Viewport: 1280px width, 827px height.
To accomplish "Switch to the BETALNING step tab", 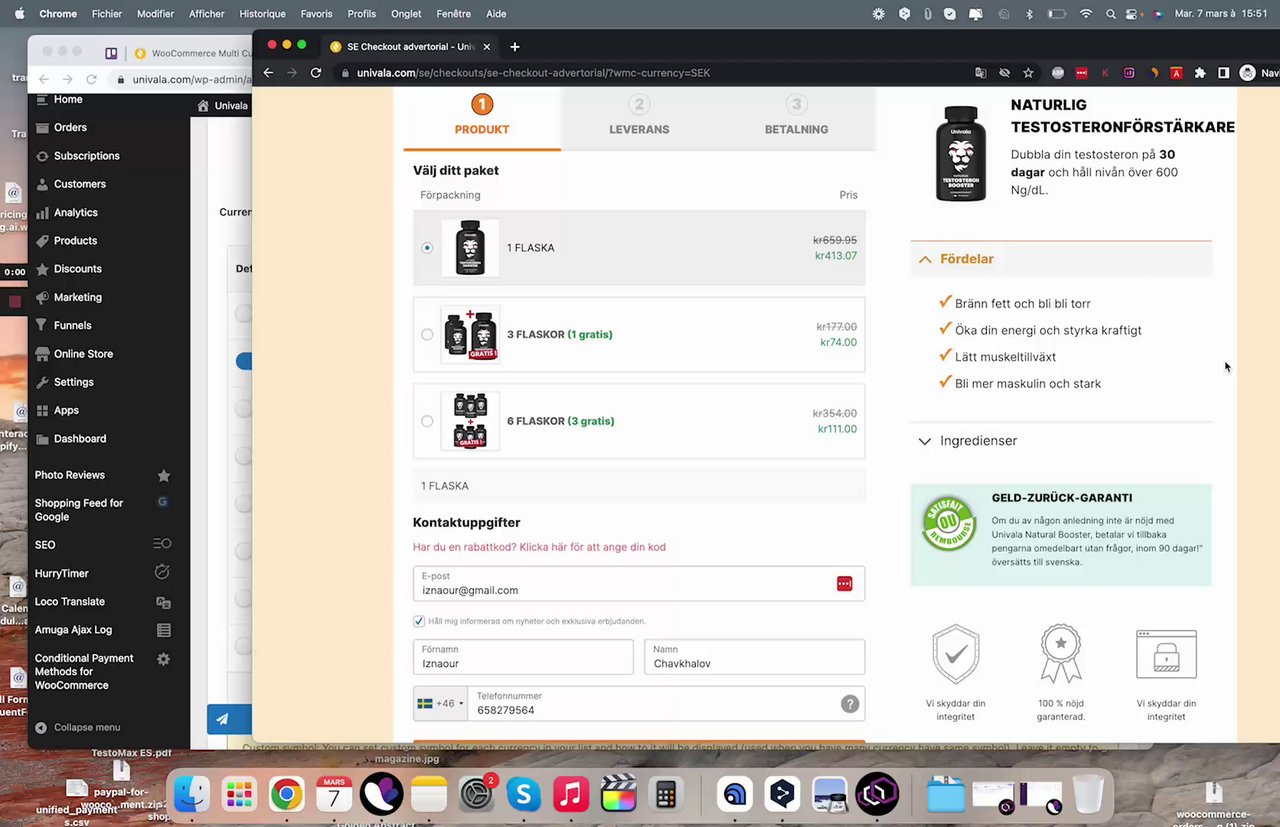I will pos(796,118).
